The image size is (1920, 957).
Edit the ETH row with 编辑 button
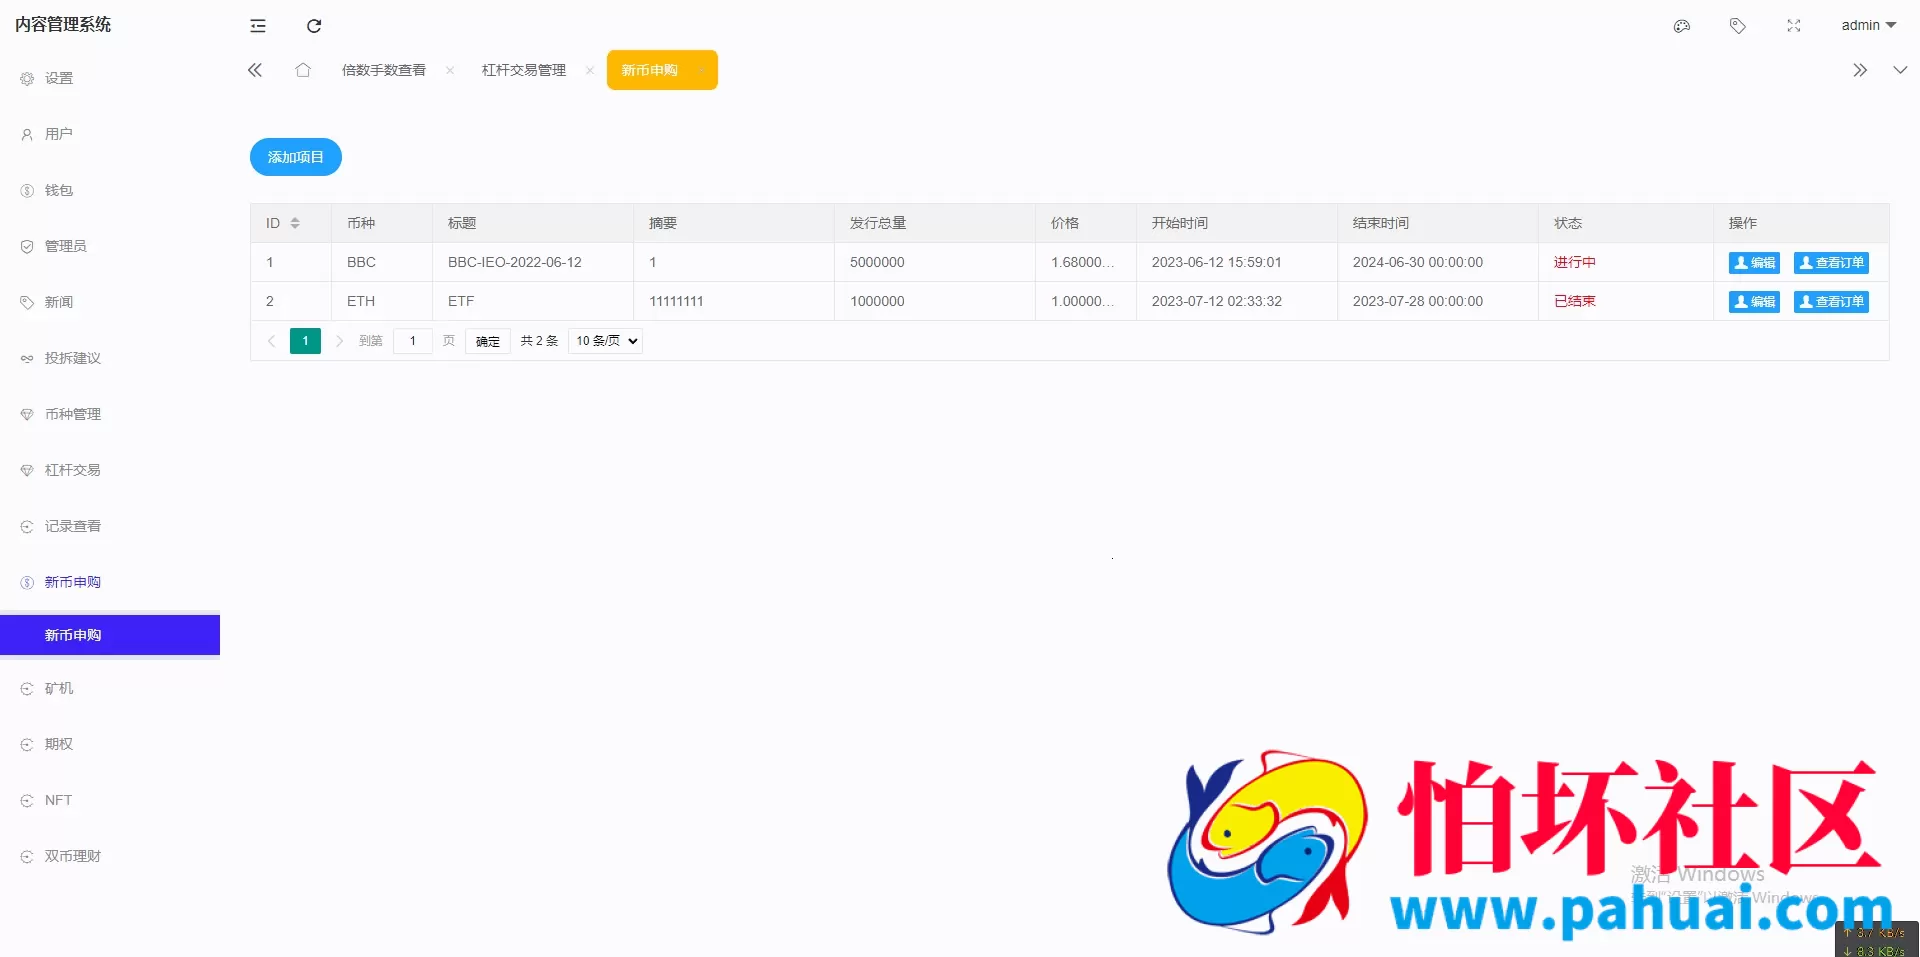click(1754, 302)
